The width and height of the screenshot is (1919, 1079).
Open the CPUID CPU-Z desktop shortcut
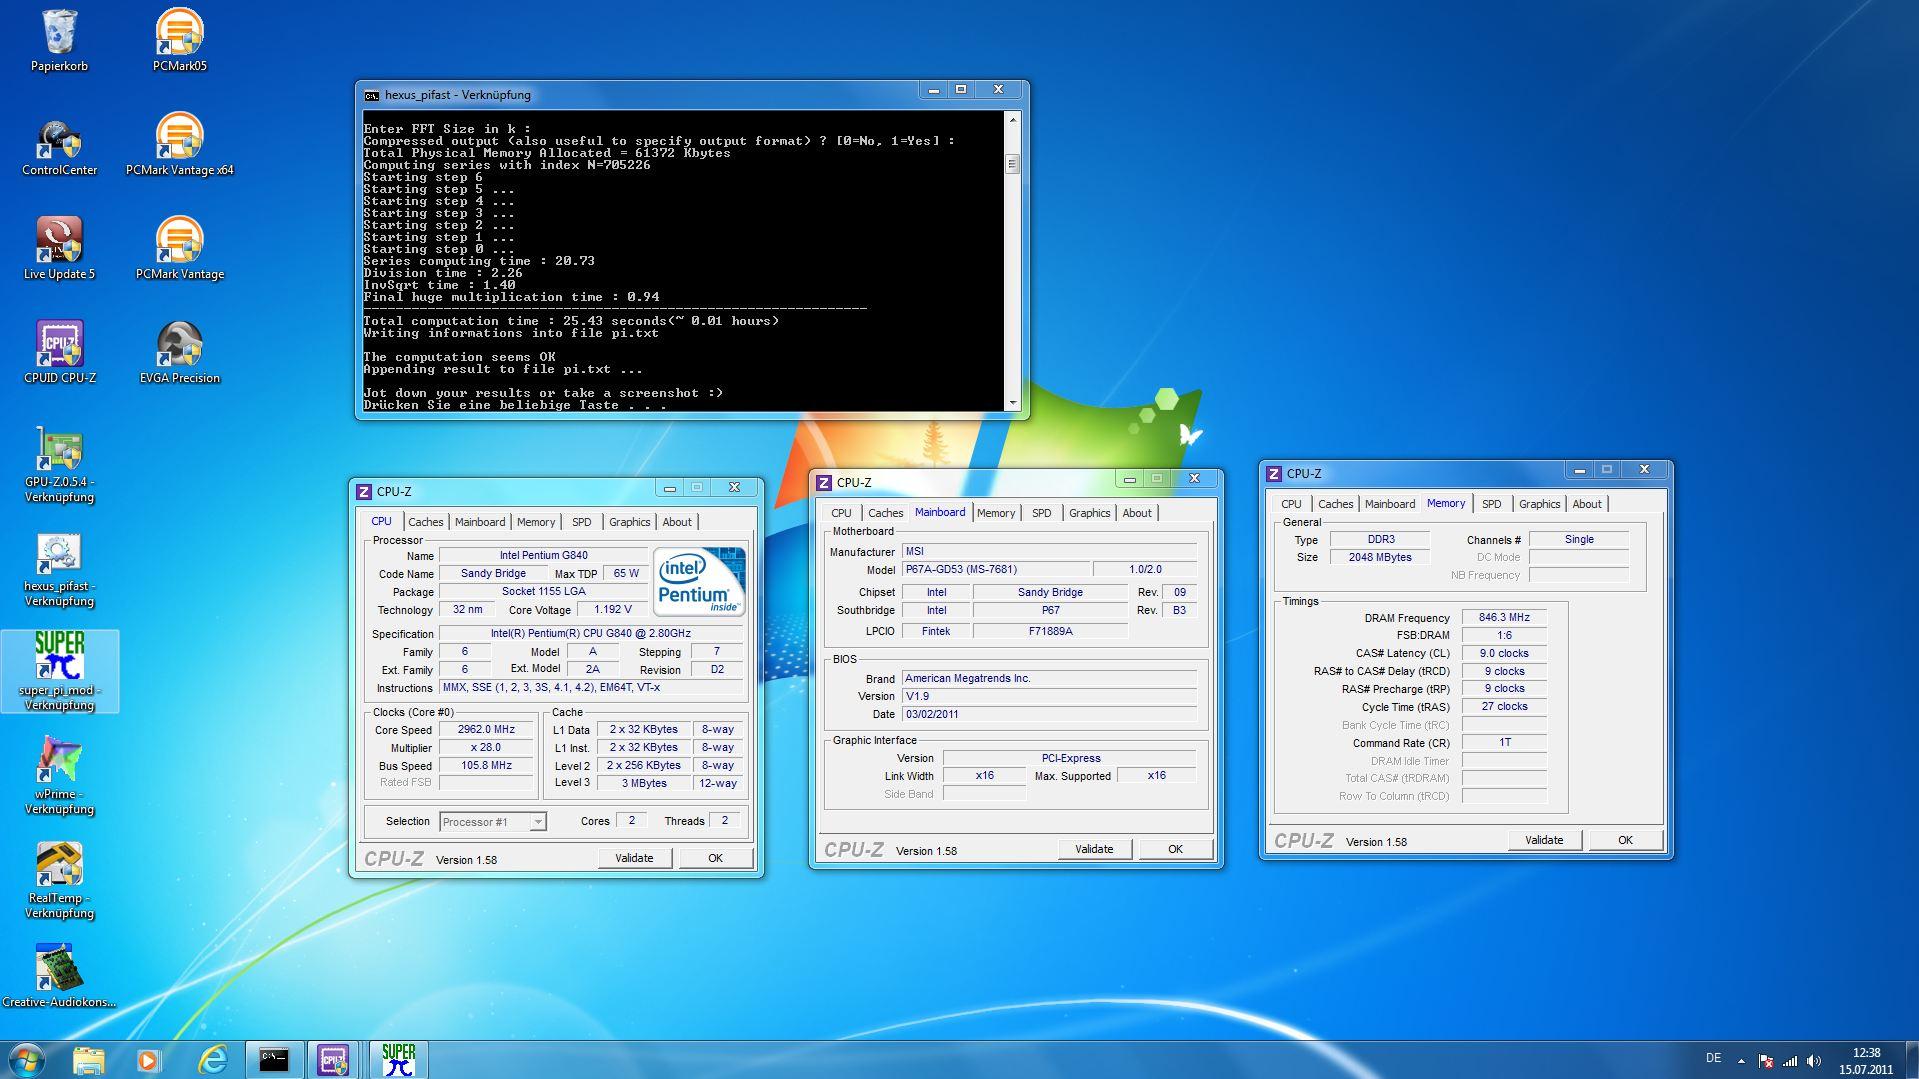(59, 353)
